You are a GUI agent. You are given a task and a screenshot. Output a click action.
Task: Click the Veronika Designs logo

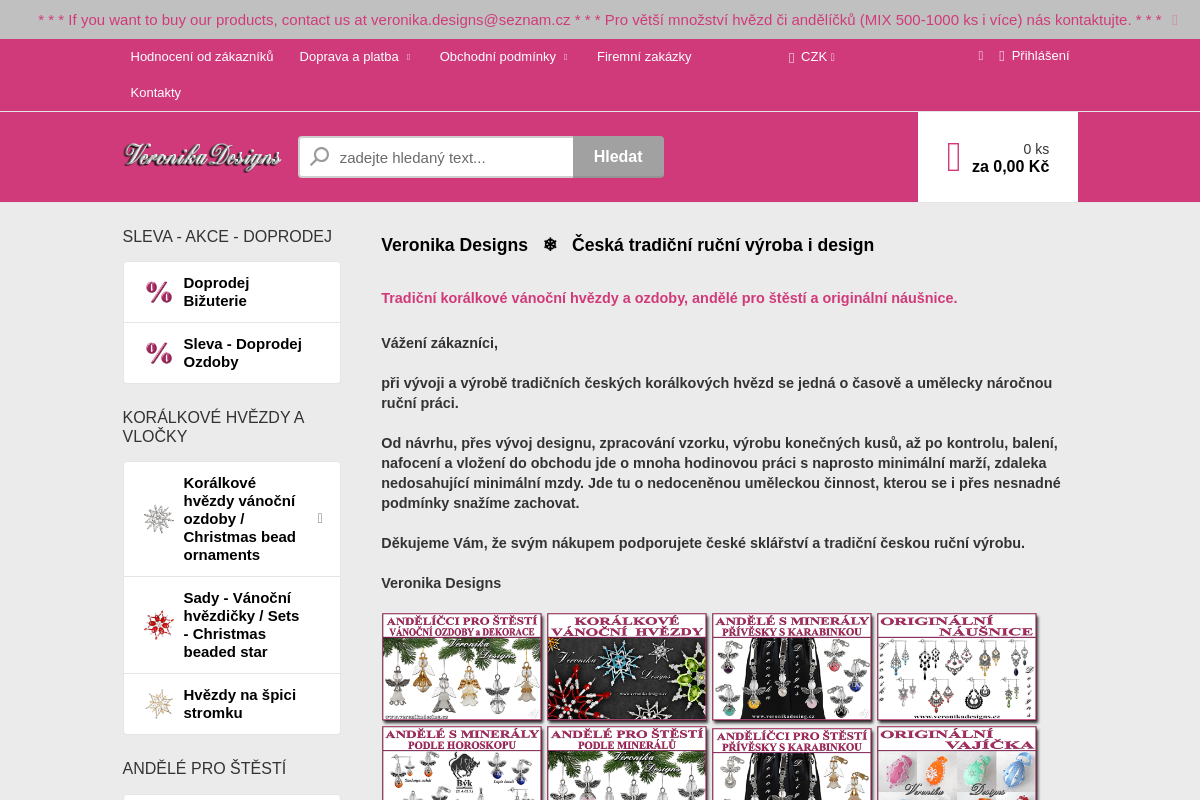click(x=201, y=156)
